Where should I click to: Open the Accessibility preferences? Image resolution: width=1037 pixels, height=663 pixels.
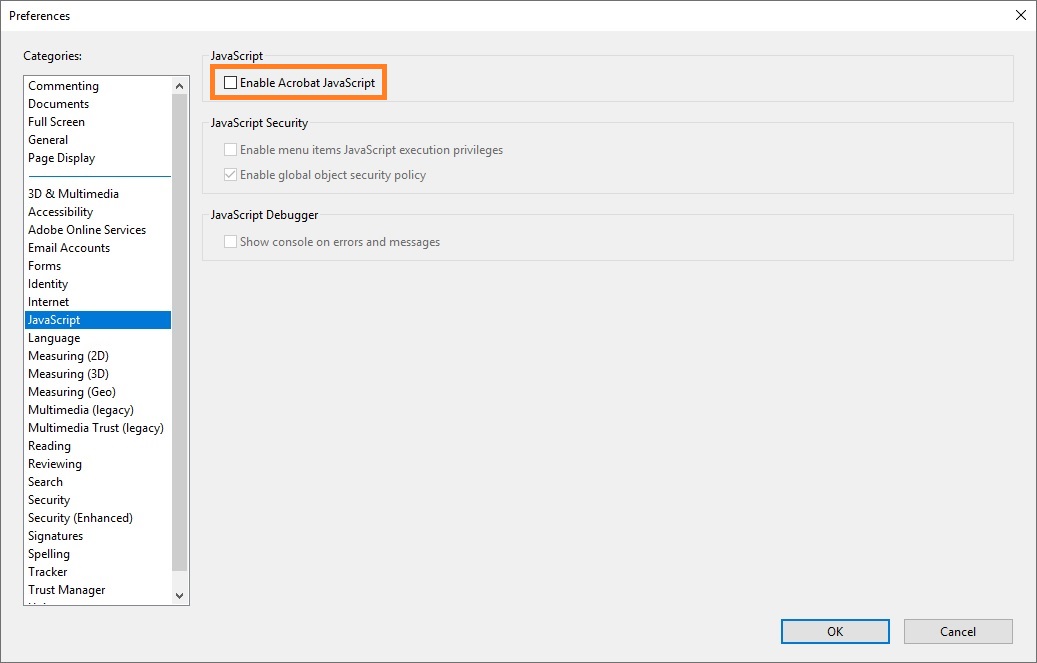[x=60, y=211]
